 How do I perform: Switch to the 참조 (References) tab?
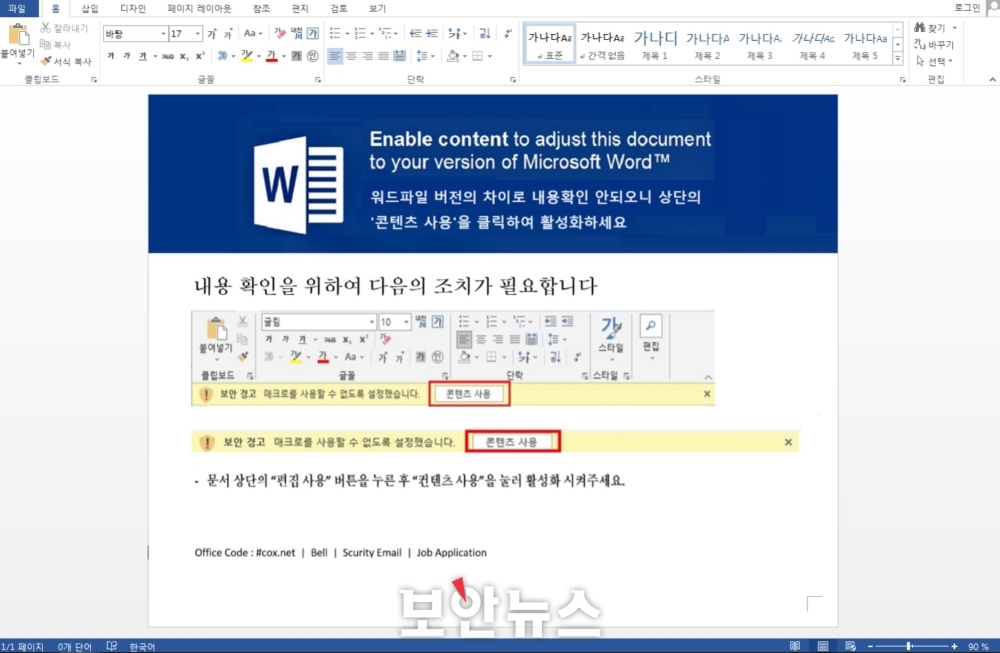(261, 8)
